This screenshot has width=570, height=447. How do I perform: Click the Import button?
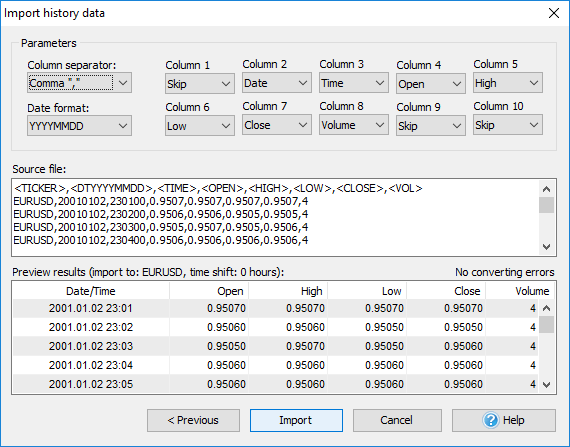296,420
